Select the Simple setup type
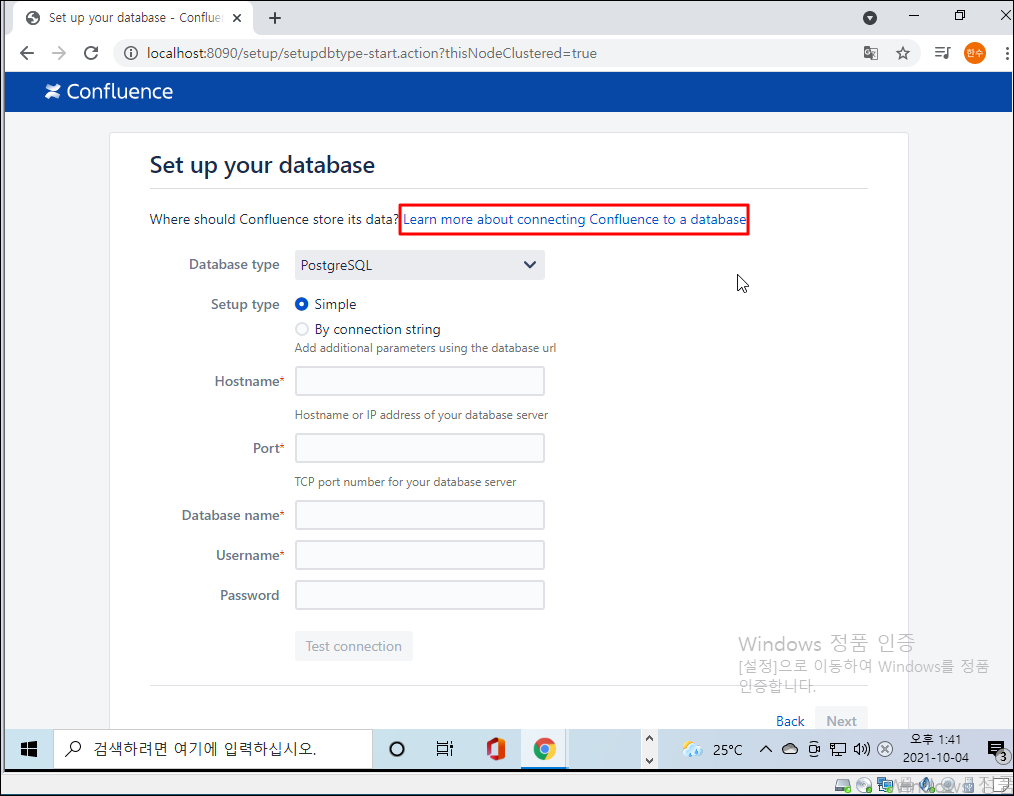This screenshot has width=1014, height=796. 301,304
